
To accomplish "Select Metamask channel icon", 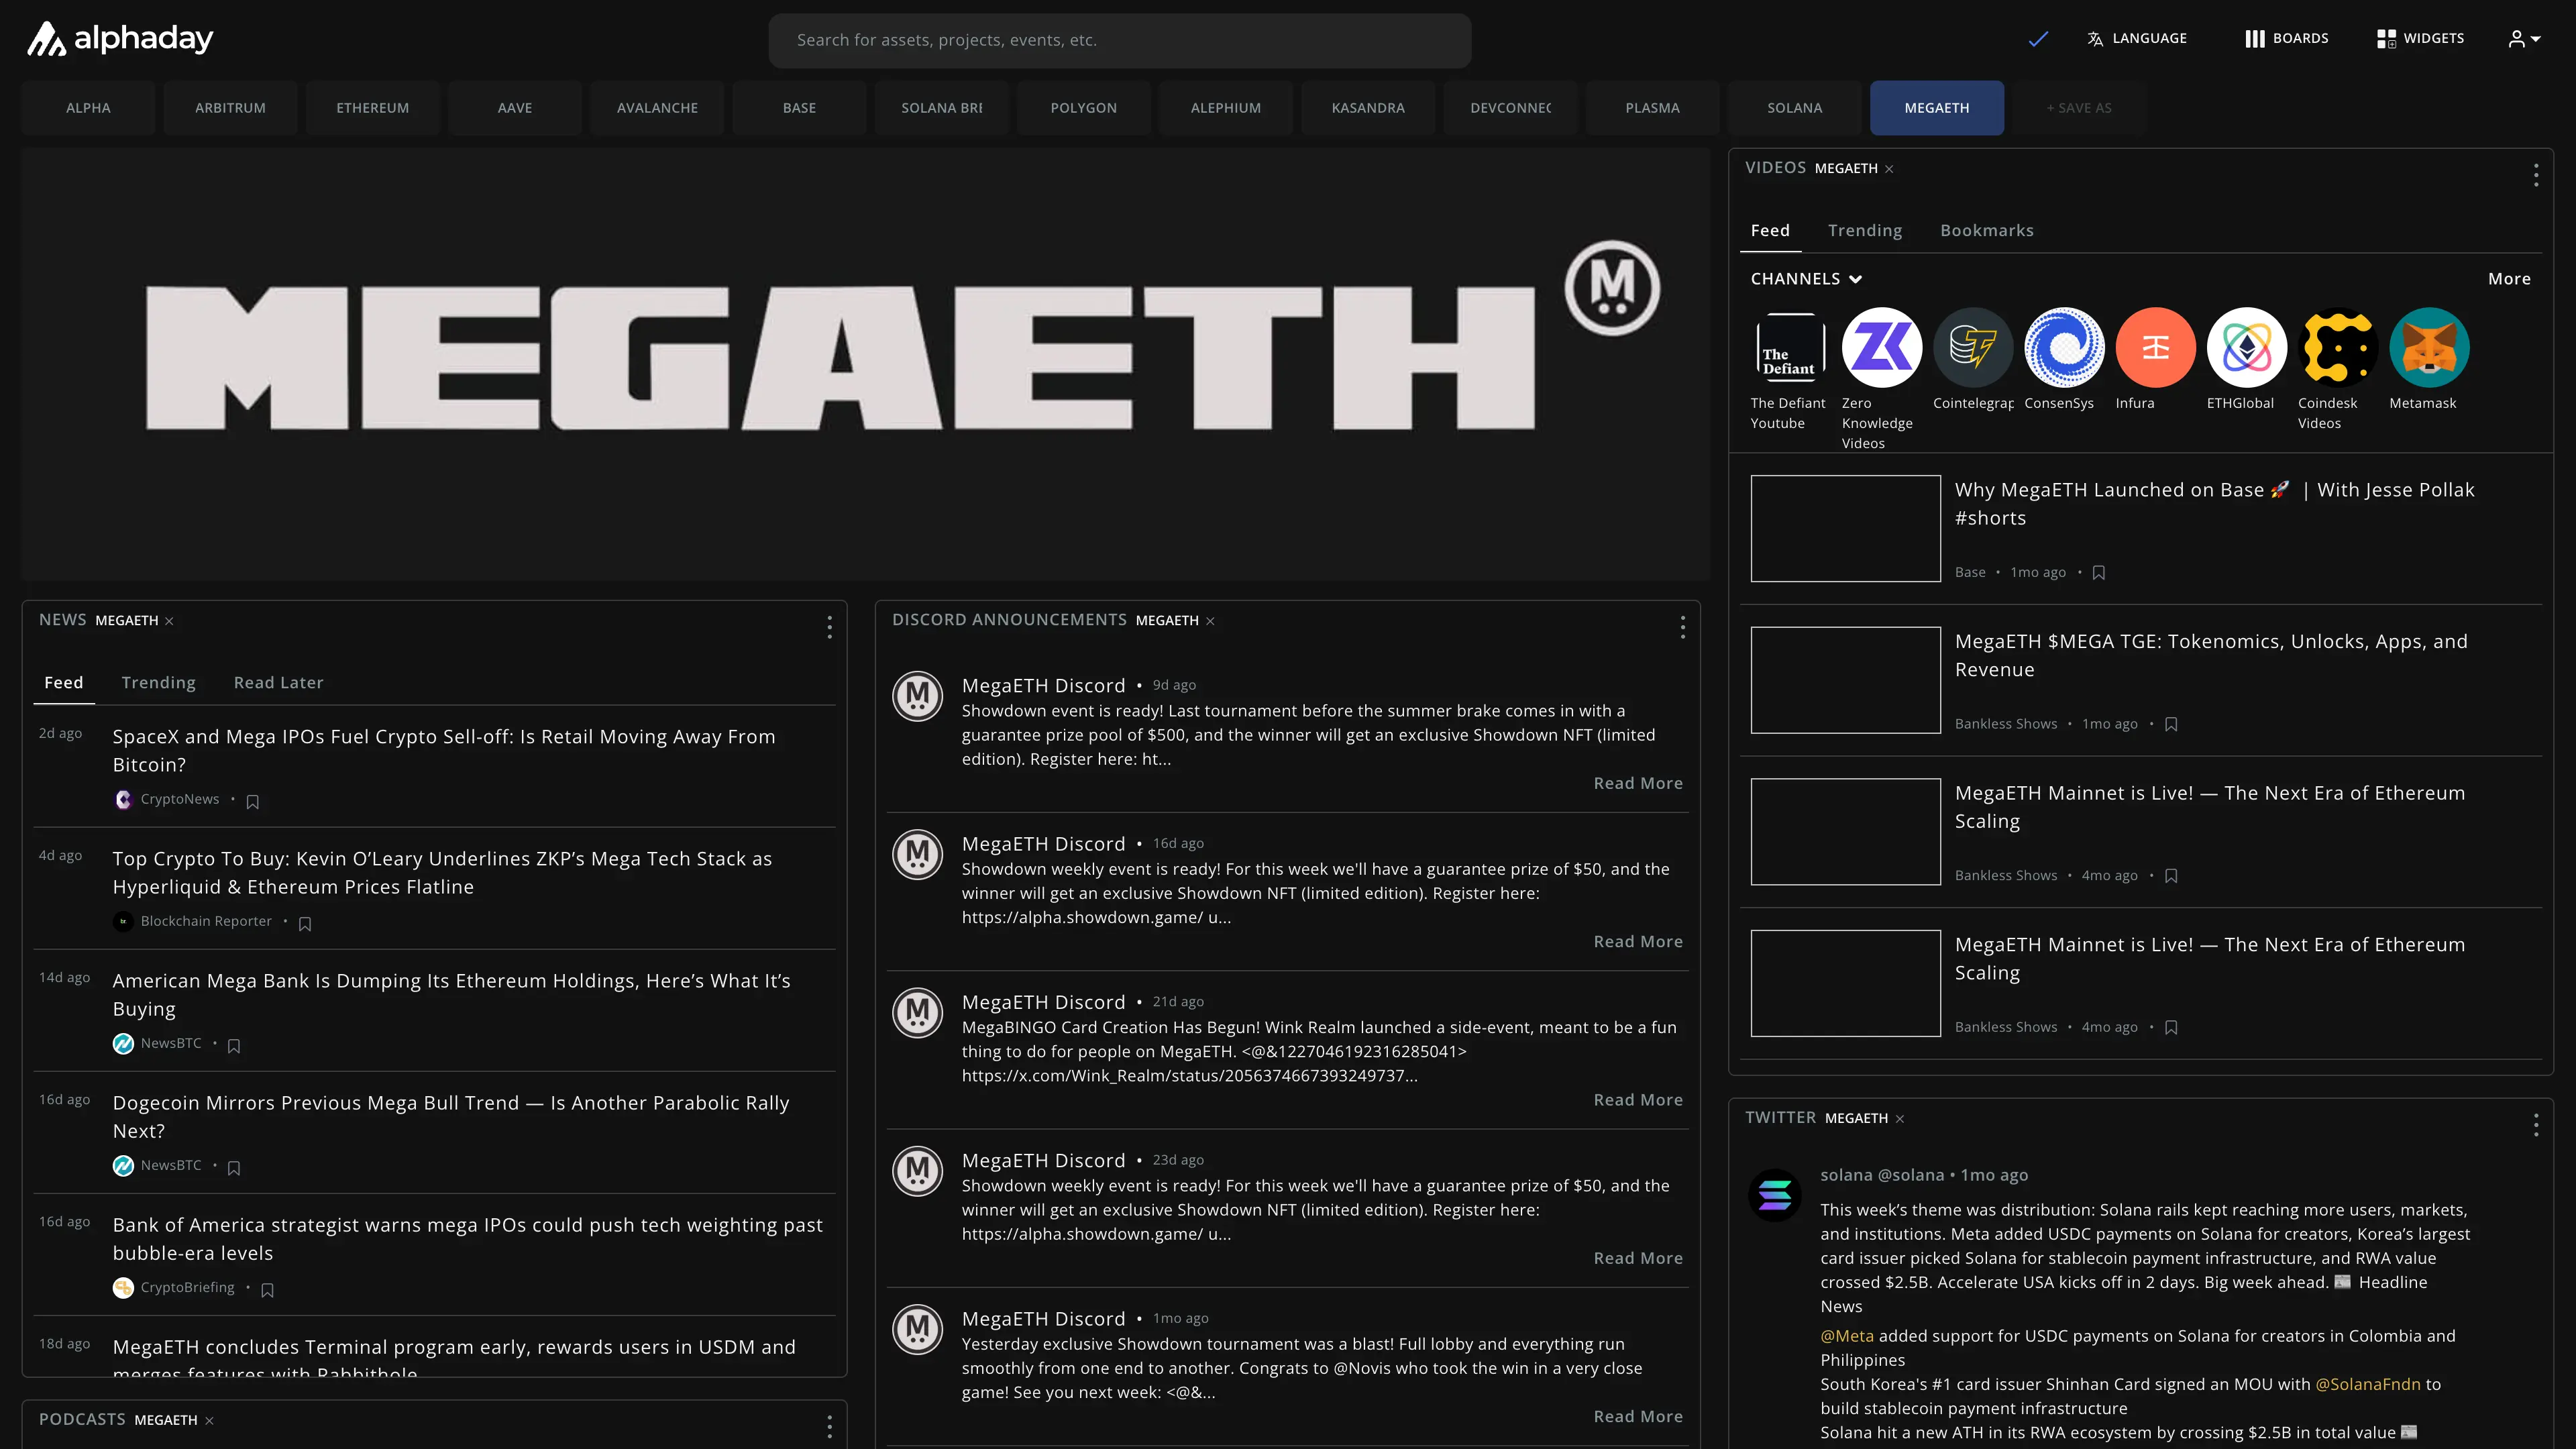I will (x=2429, y=347).
